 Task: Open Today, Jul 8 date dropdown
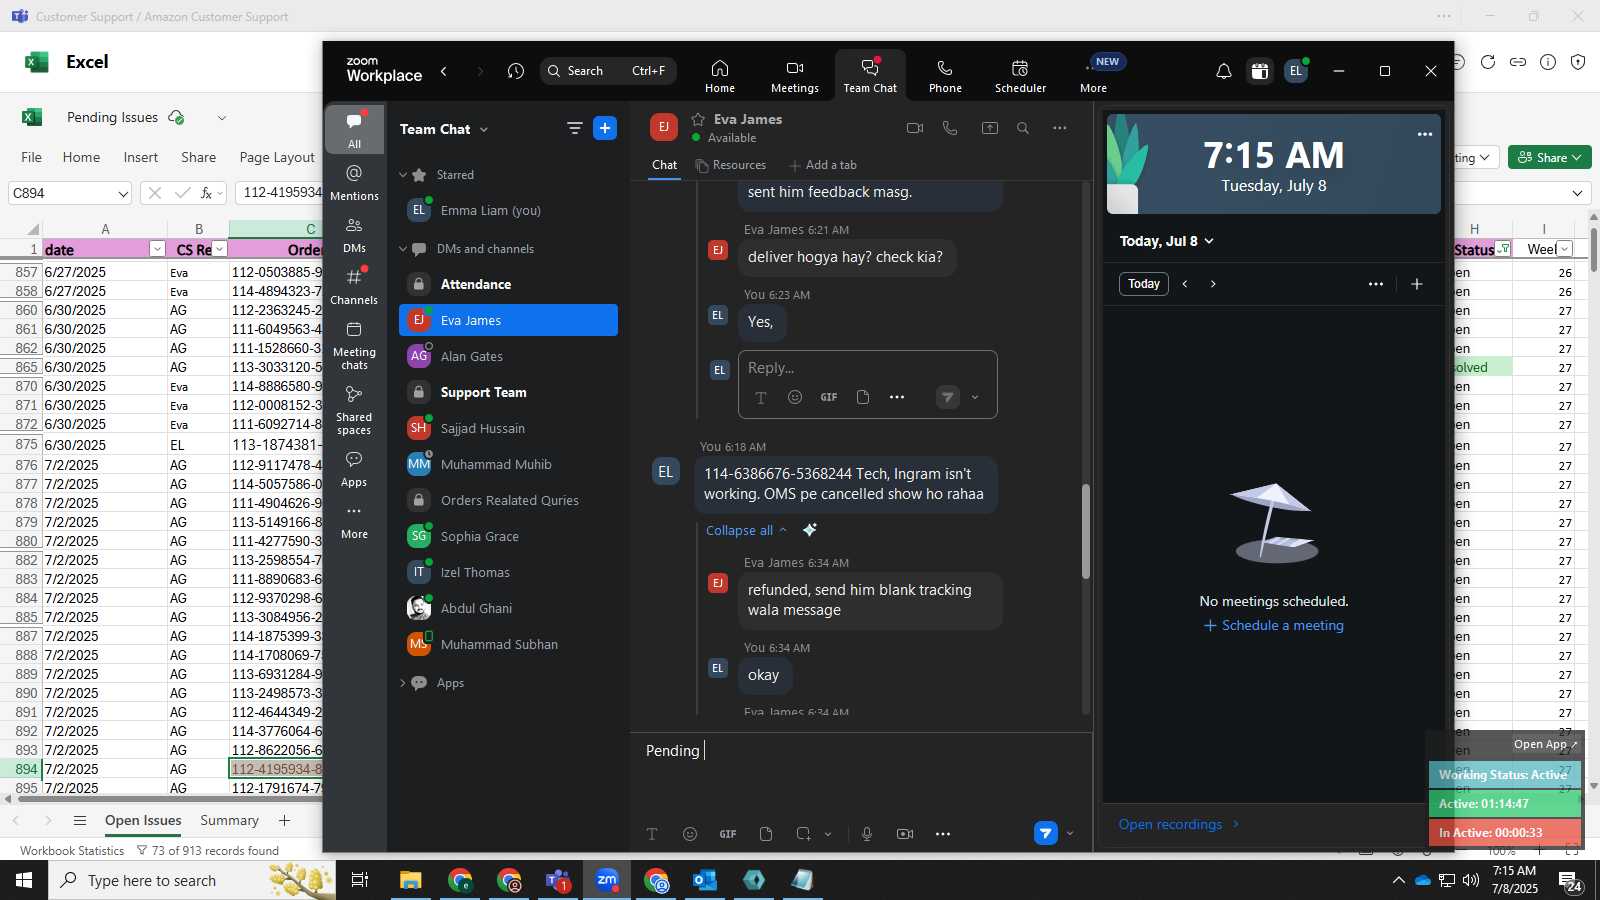tap(1167, 241)
